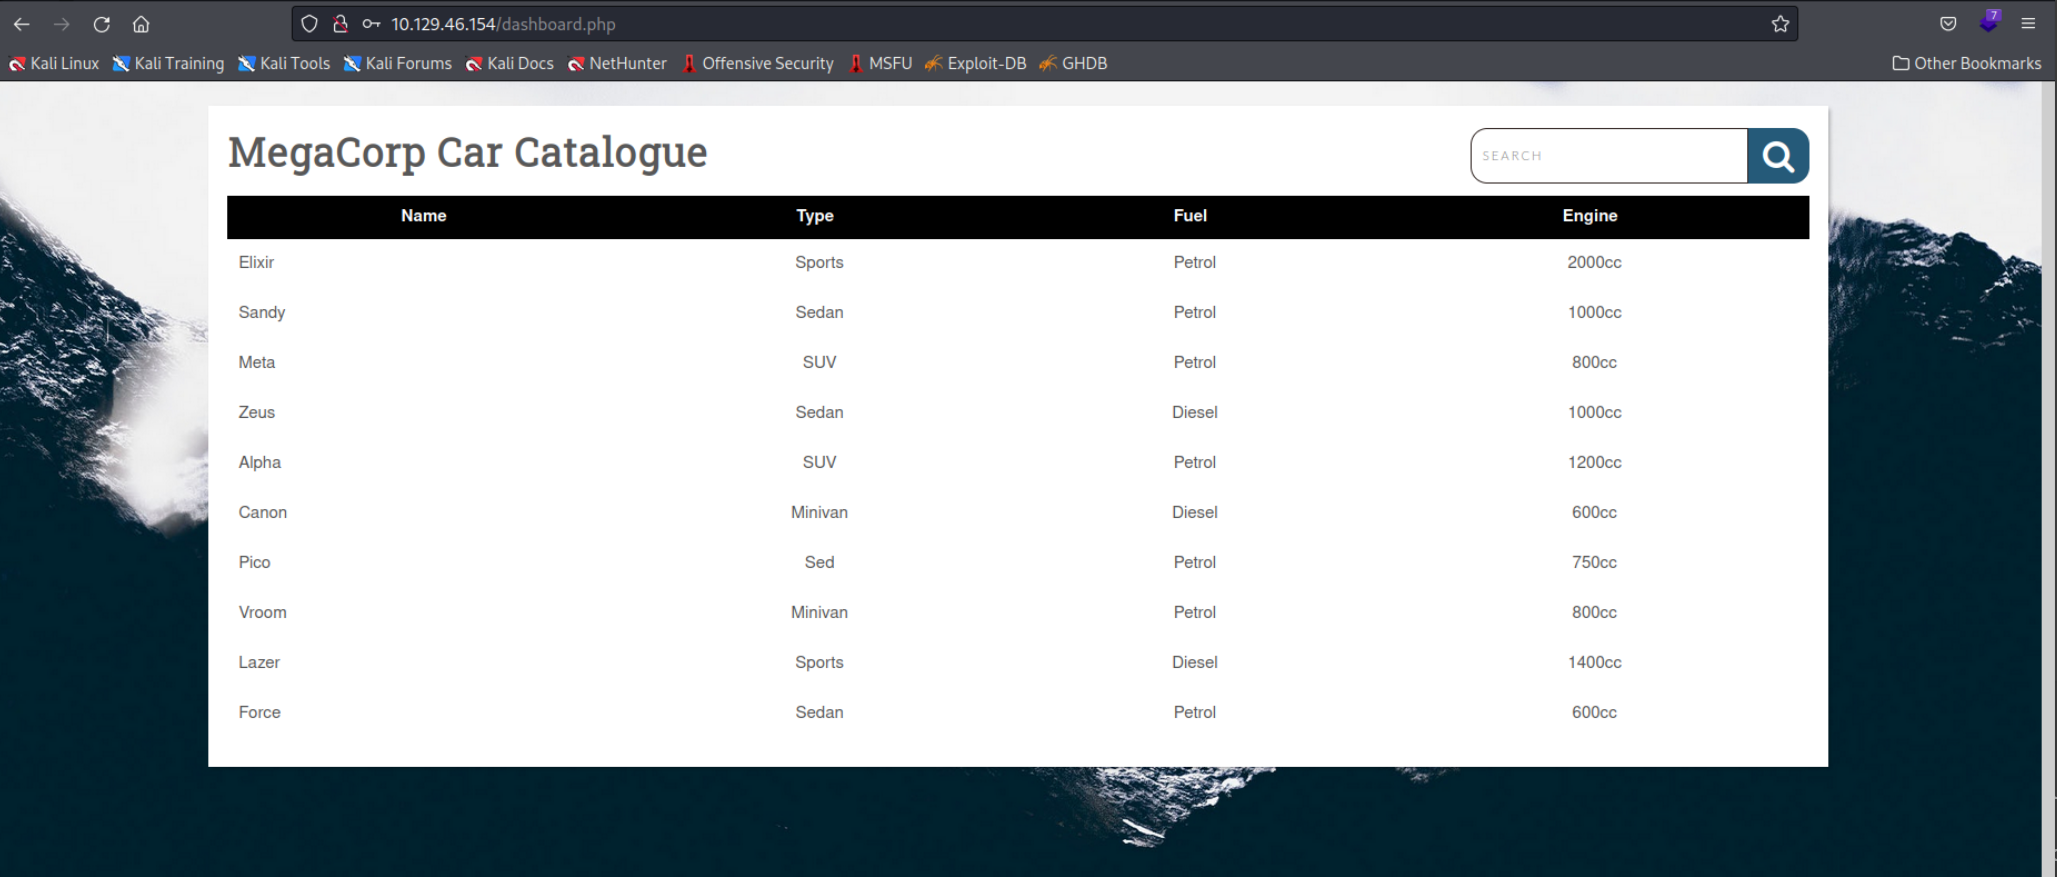
Task: Click the Fuel column header
Action: click(x=1190, y=216)
